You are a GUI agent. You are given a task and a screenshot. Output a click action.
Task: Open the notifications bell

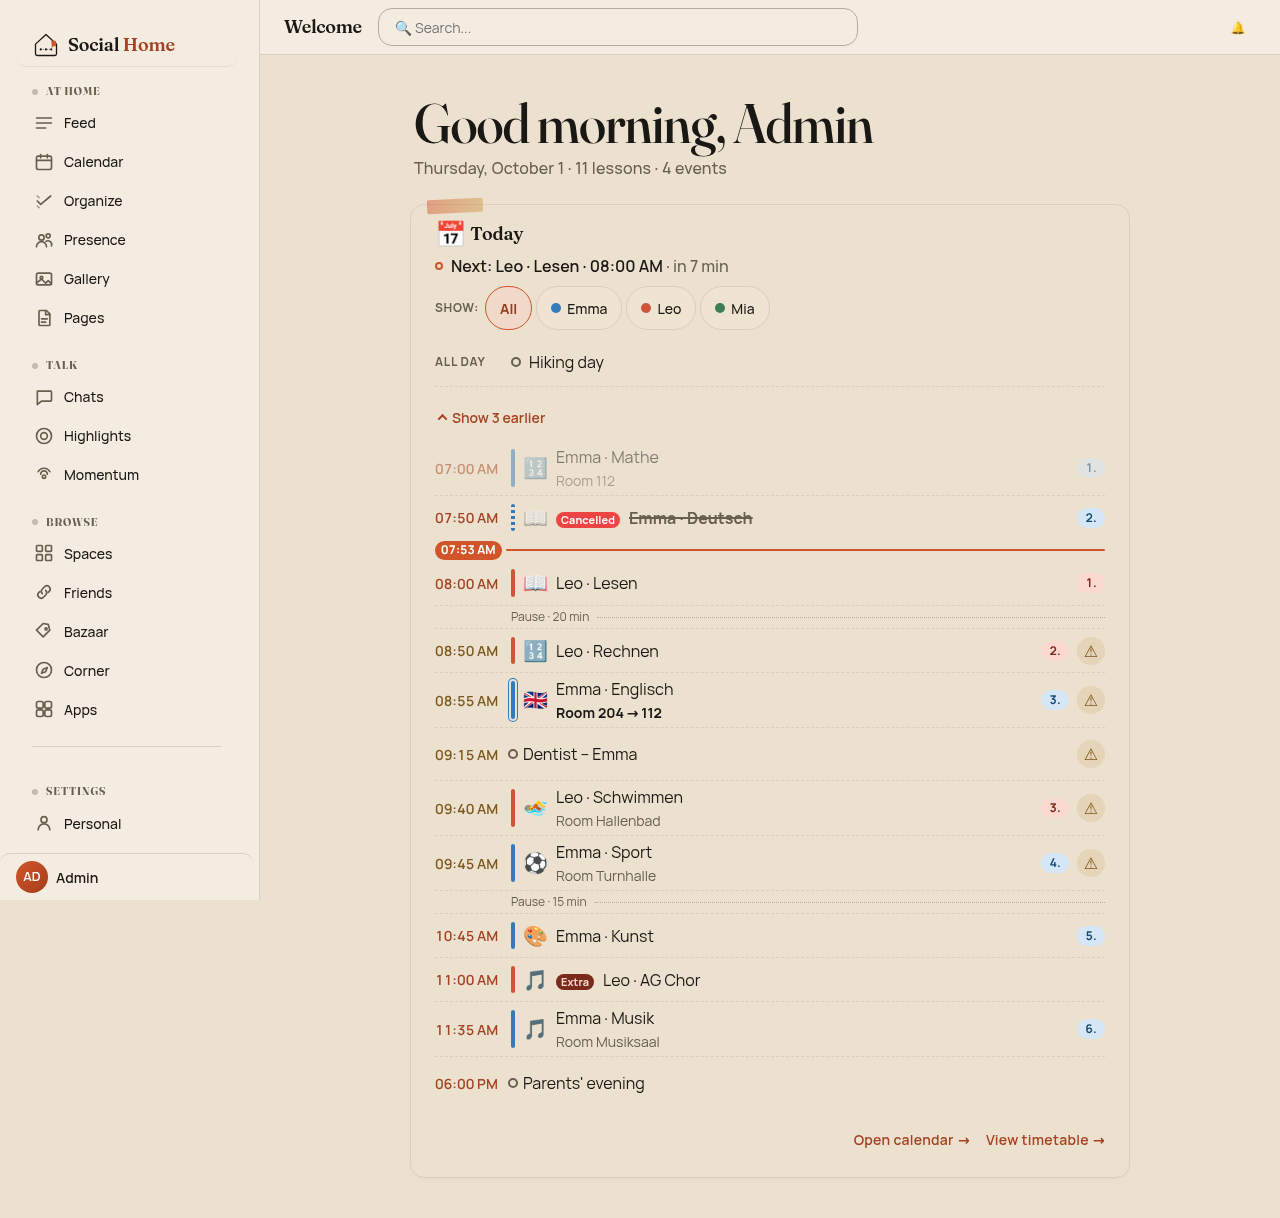click(x=1238, y=28)
